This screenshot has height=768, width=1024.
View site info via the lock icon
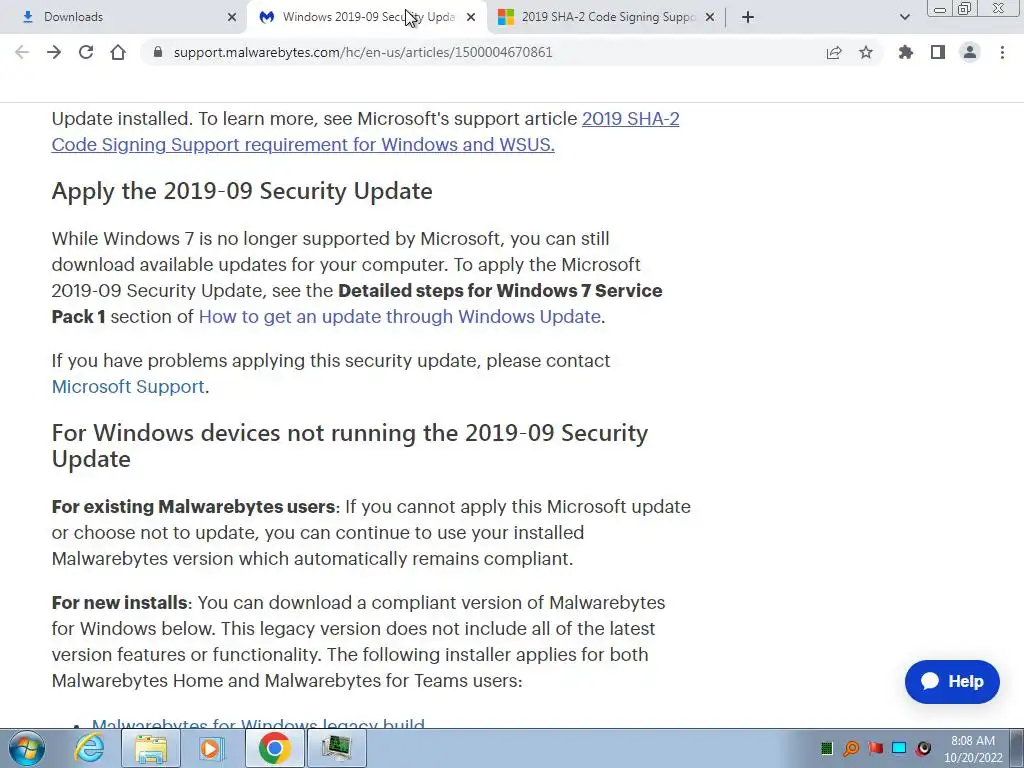(157, 52)
